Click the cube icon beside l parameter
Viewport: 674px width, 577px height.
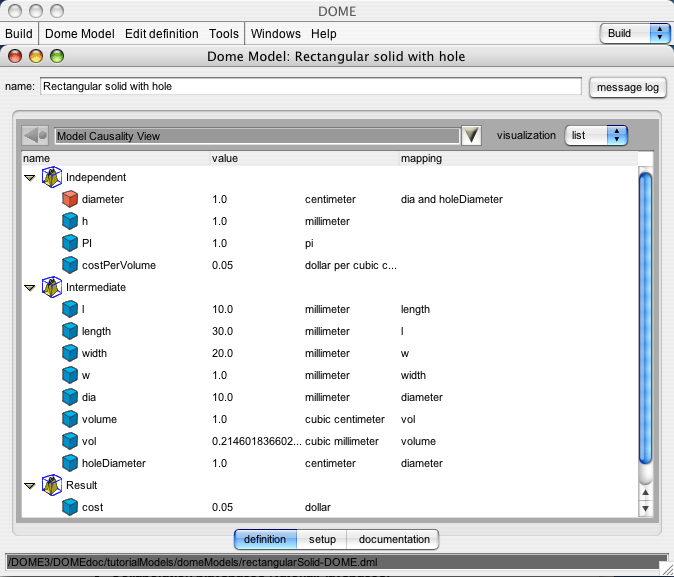70,309
